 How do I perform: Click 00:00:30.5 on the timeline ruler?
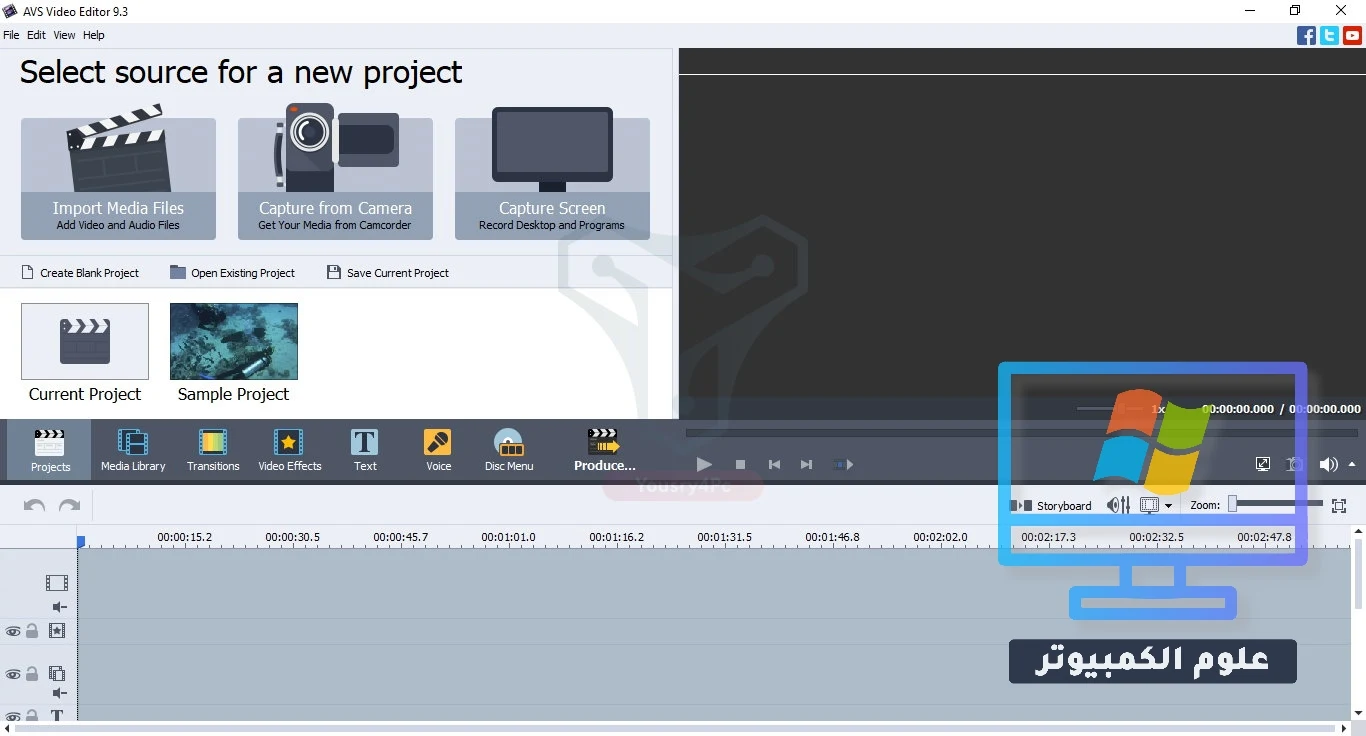292,537
